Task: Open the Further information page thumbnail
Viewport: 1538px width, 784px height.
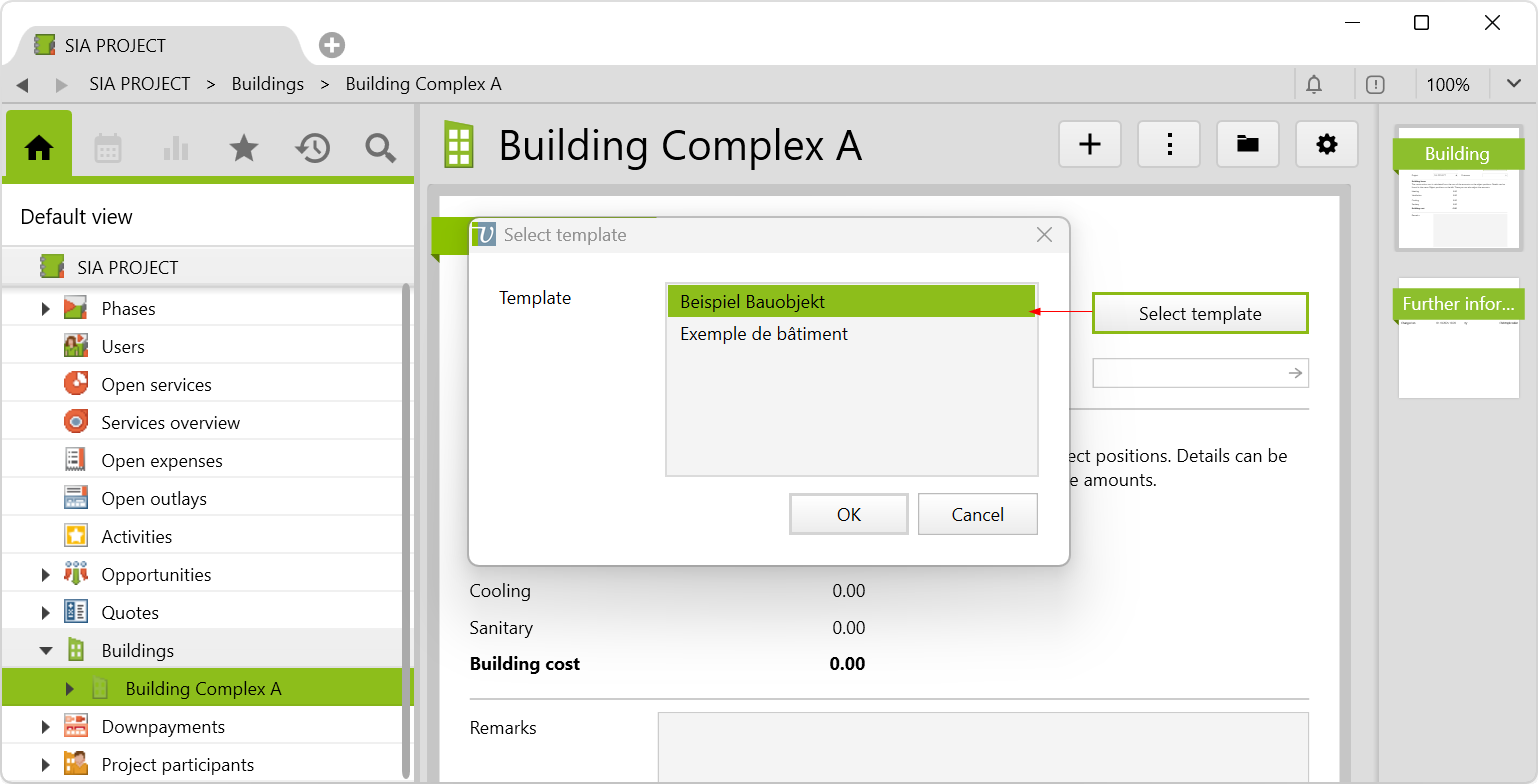Action: pos(1457,338)
